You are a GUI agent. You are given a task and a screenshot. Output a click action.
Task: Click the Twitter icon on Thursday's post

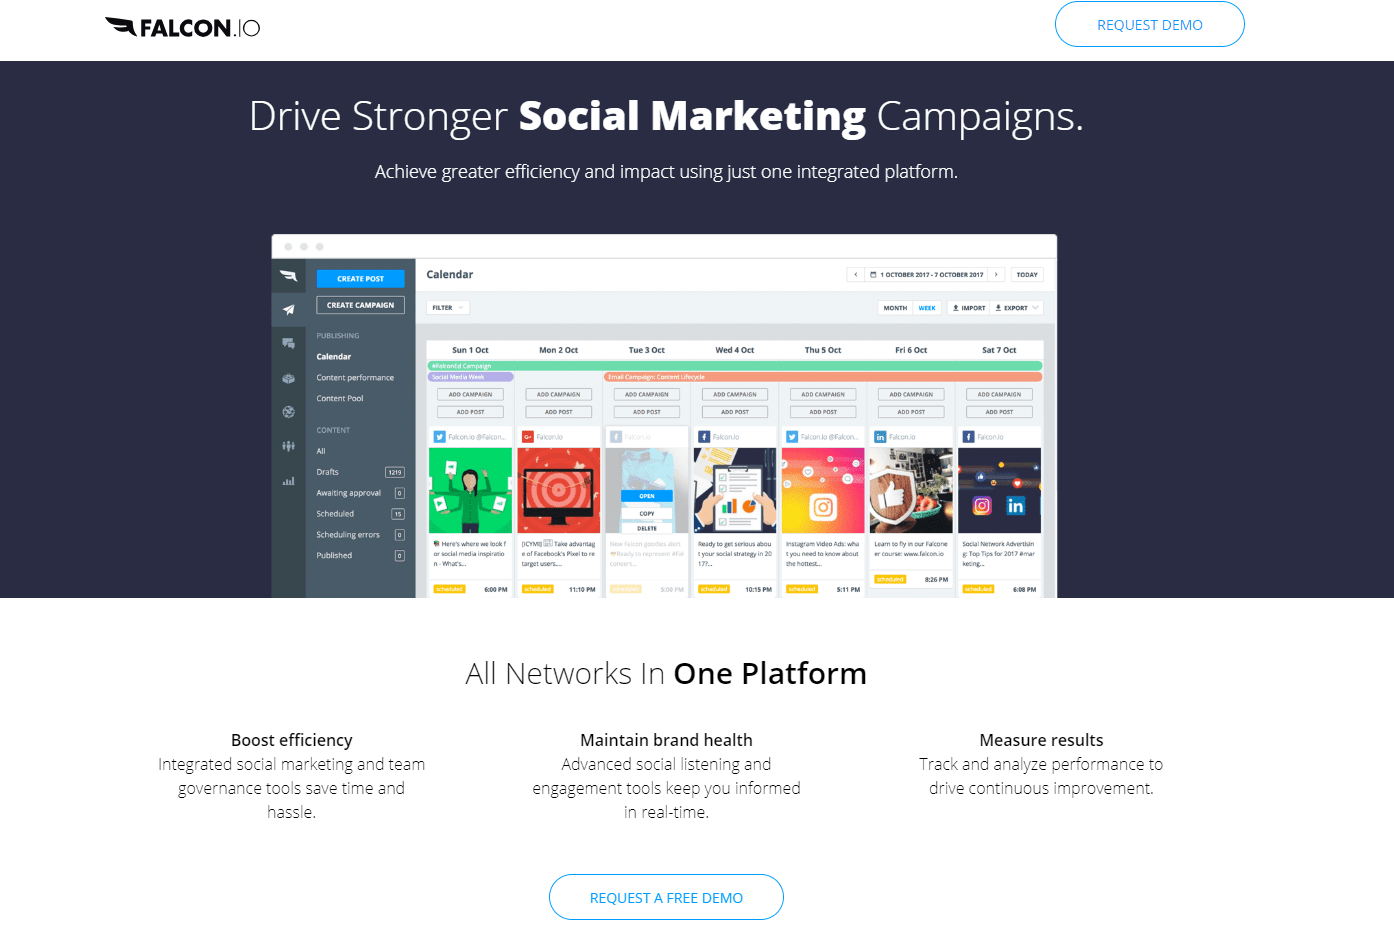click(x=792, y=437)
